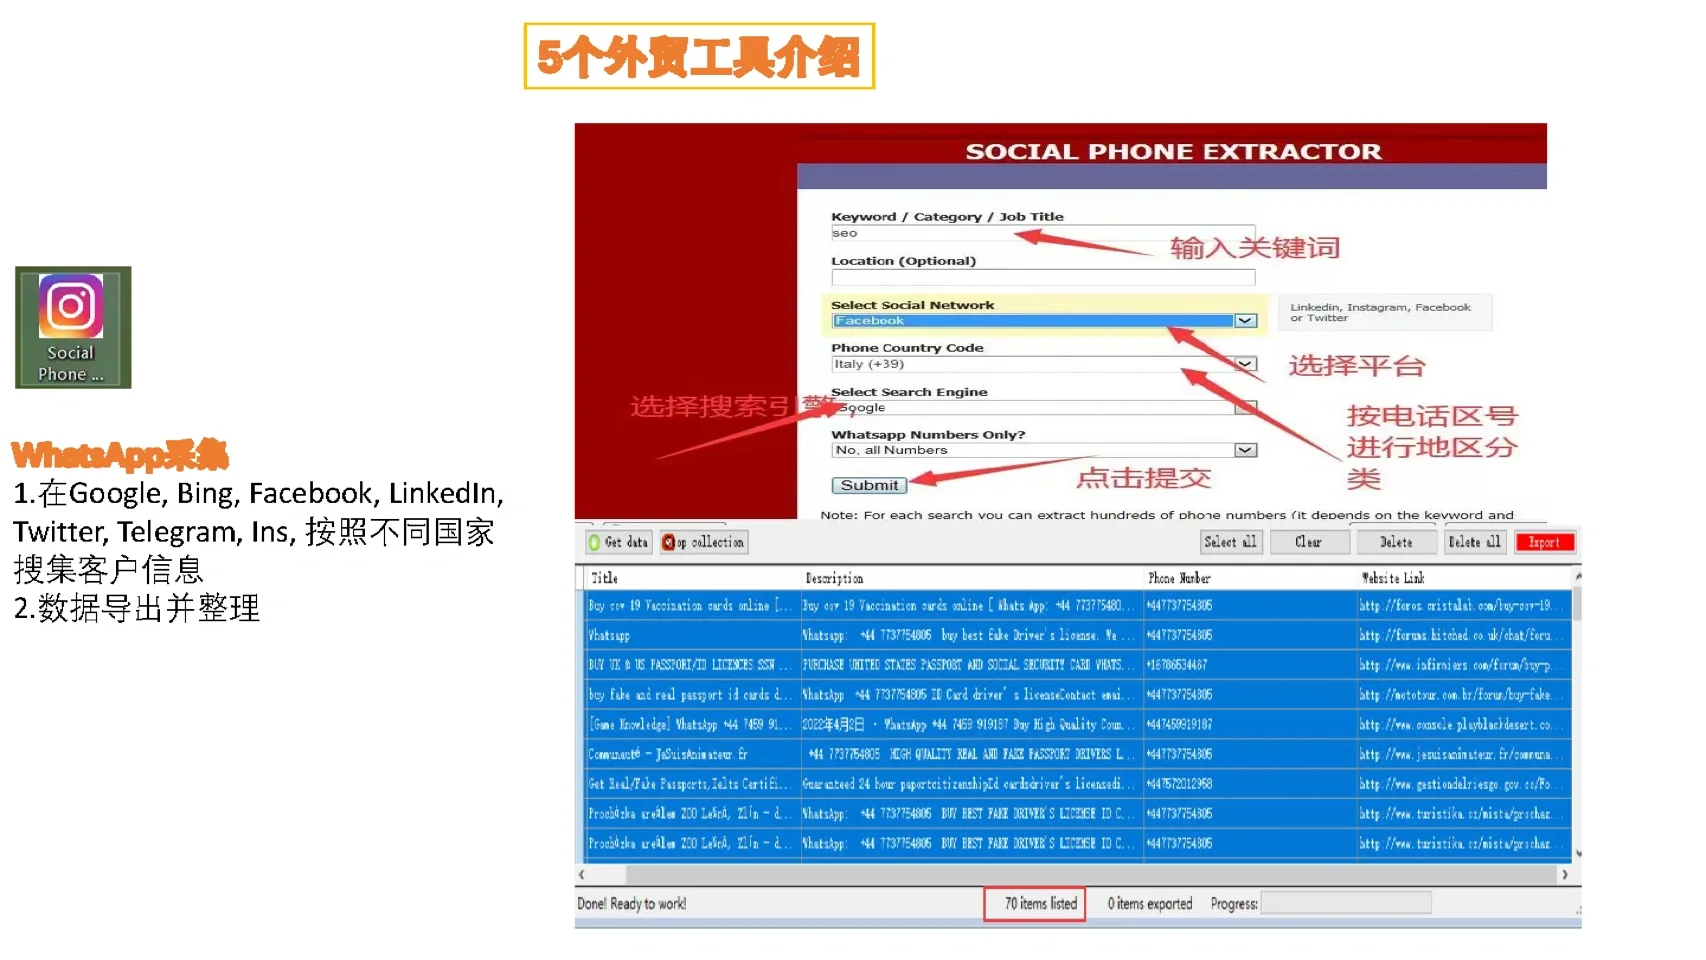Sort by the Phone Number column header

tap(1249, 578)
